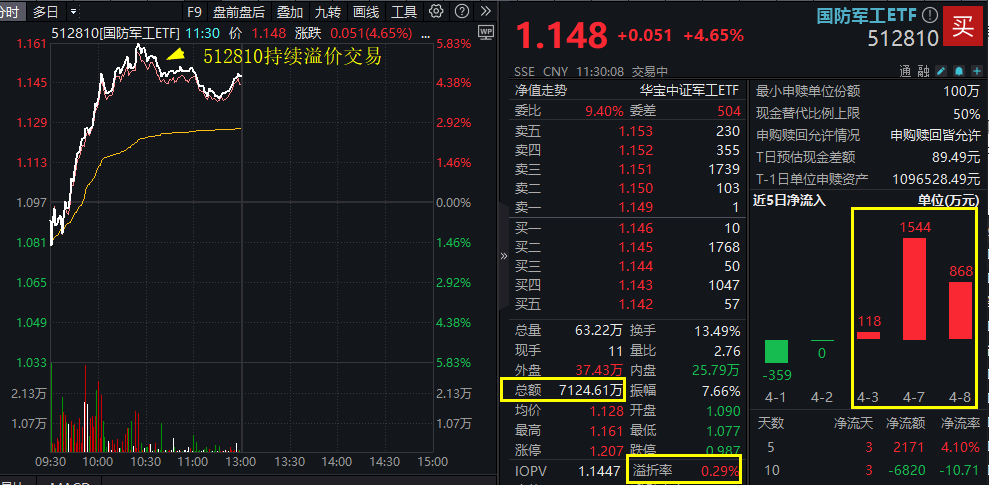Set a price alert bell icon

959,71
